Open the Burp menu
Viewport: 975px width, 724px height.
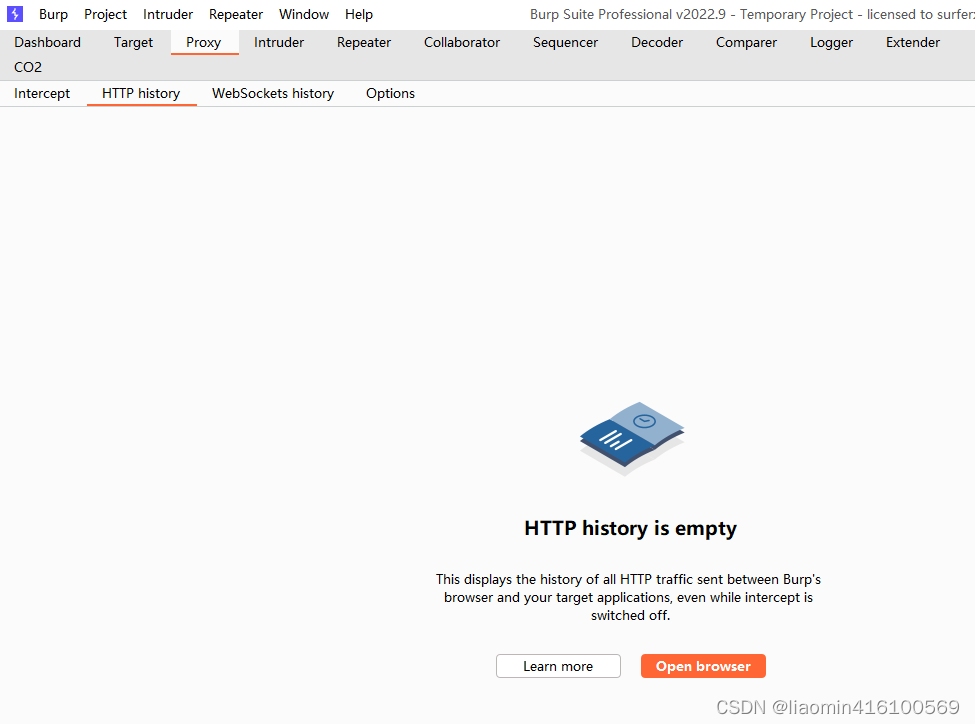pos(53,14)
